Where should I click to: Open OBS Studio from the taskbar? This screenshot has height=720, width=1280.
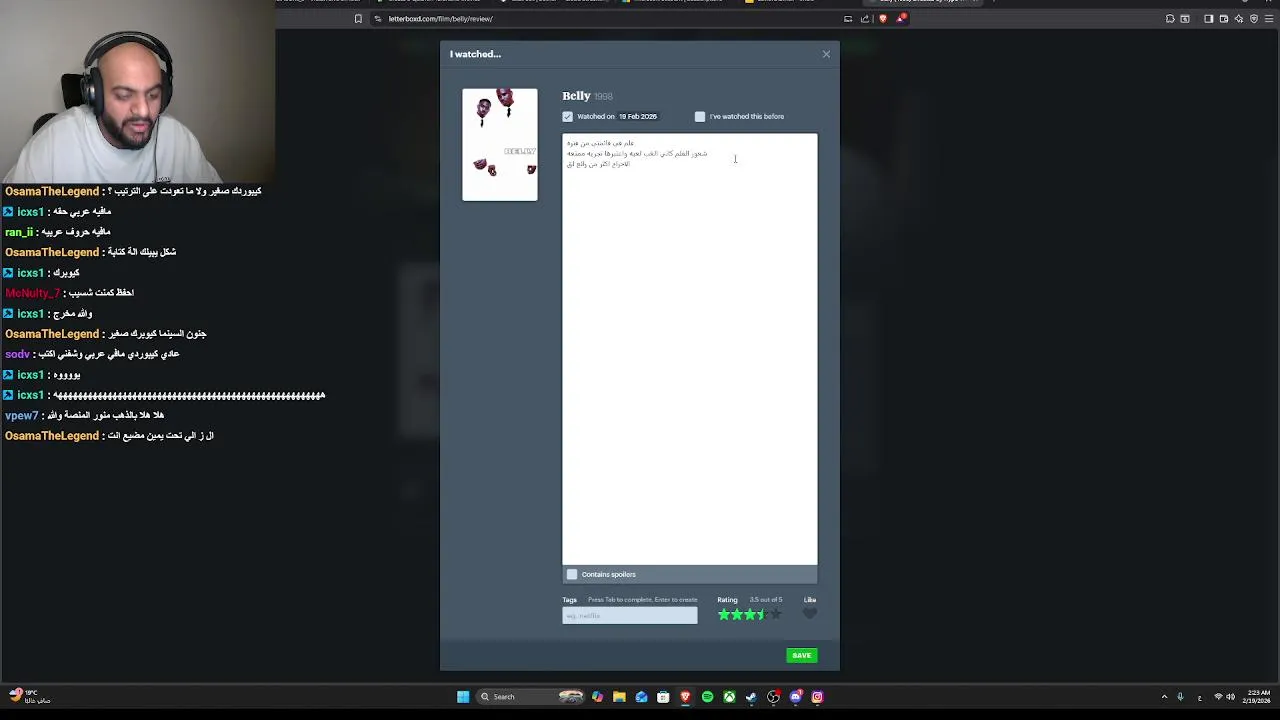(773, 697)
